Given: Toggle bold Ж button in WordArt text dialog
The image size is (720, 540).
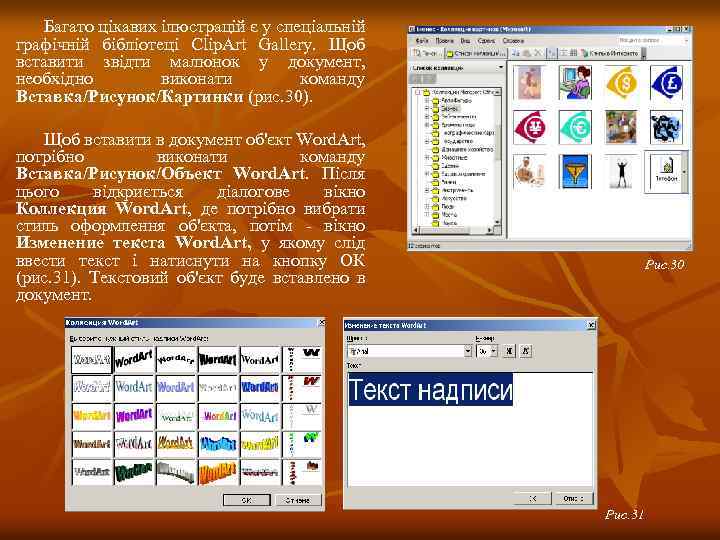Looking at the screenshot, I should pyautogui.click(x=509, y=351).
